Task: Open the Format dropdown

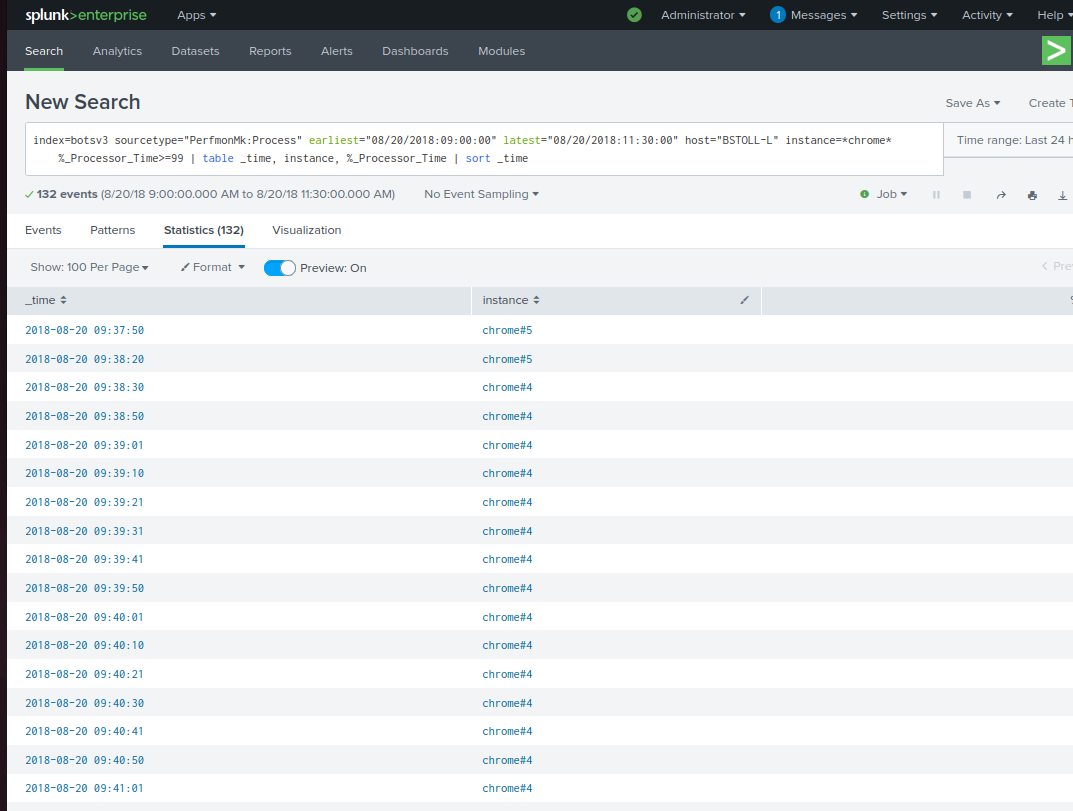Action: pos(212,267)
